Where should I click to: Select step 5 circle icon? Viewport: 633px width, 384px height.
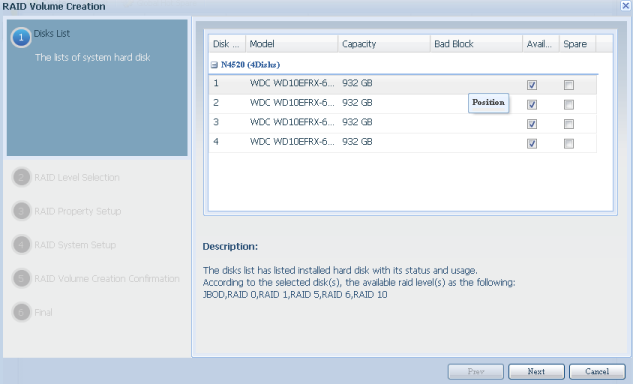(x=21, y=278)
